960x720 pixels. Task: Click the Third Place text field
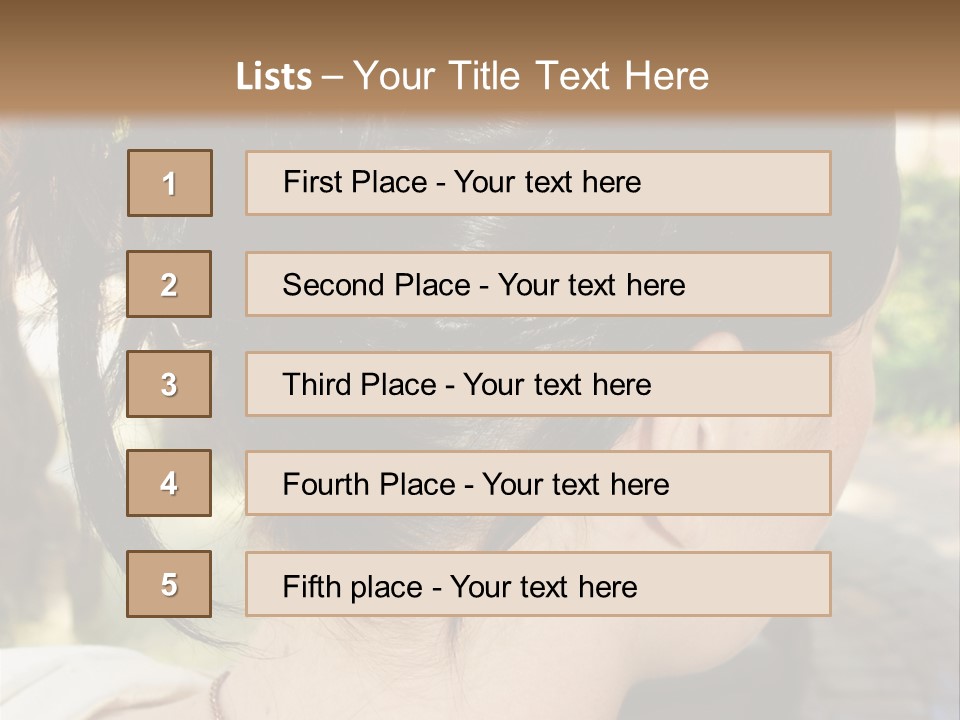(x=538, y=384)
